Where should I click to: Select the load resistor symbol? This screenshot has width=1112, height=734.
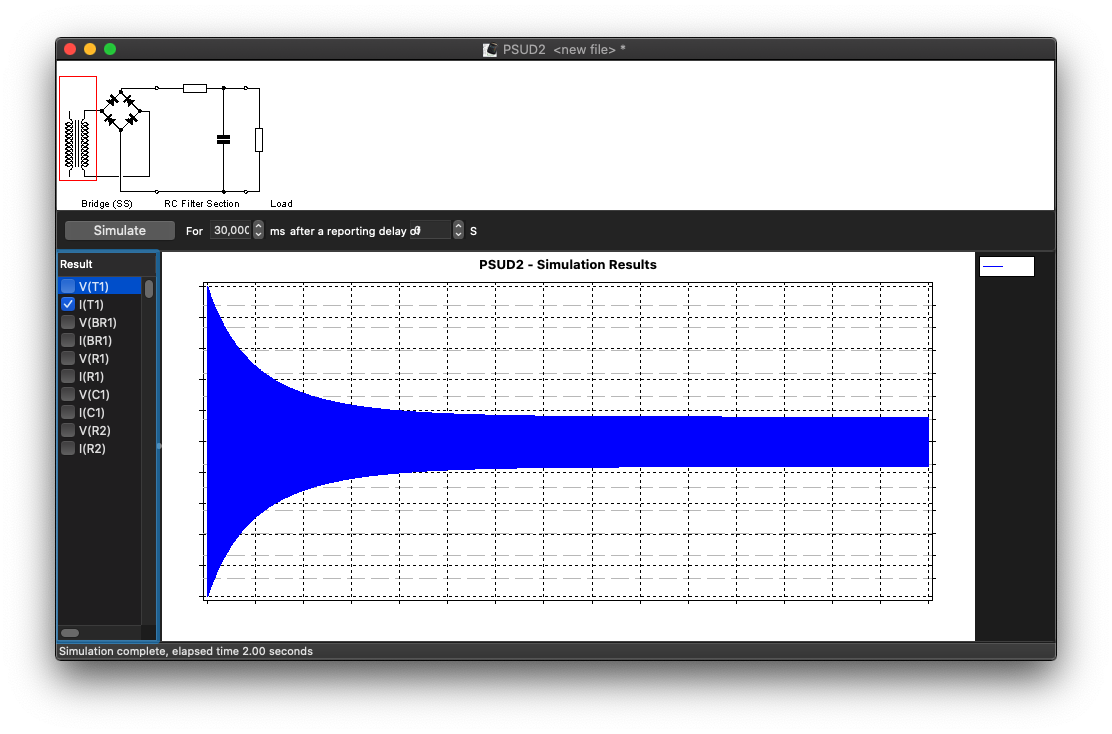click(x=259, y=140)
